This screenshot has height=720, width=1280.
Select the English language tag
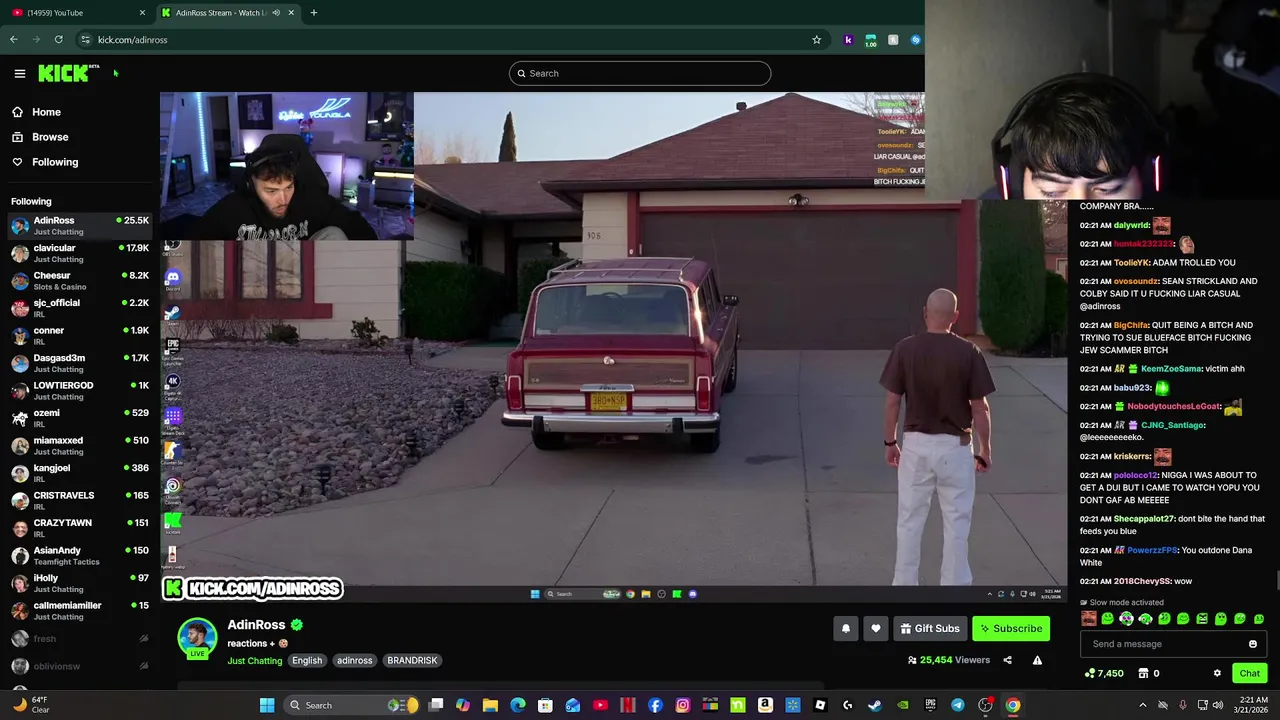[x=307, y=660]
